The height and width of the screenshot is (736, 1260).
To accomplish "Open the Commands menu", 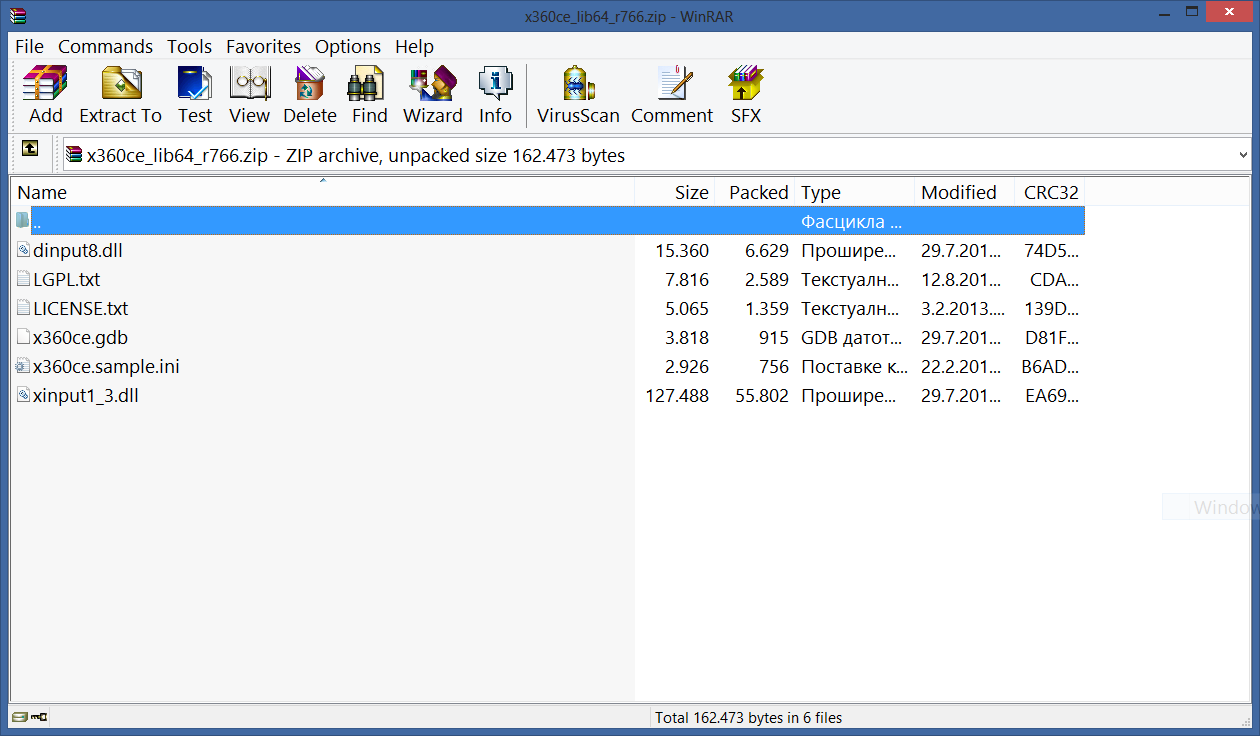I will coord(106,46).
